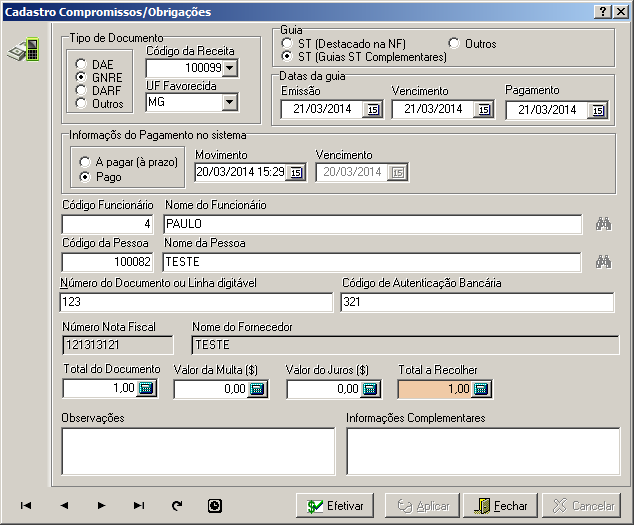Click the Efetivar button
This screenshot has width=634, height=525.
[335, 506]
